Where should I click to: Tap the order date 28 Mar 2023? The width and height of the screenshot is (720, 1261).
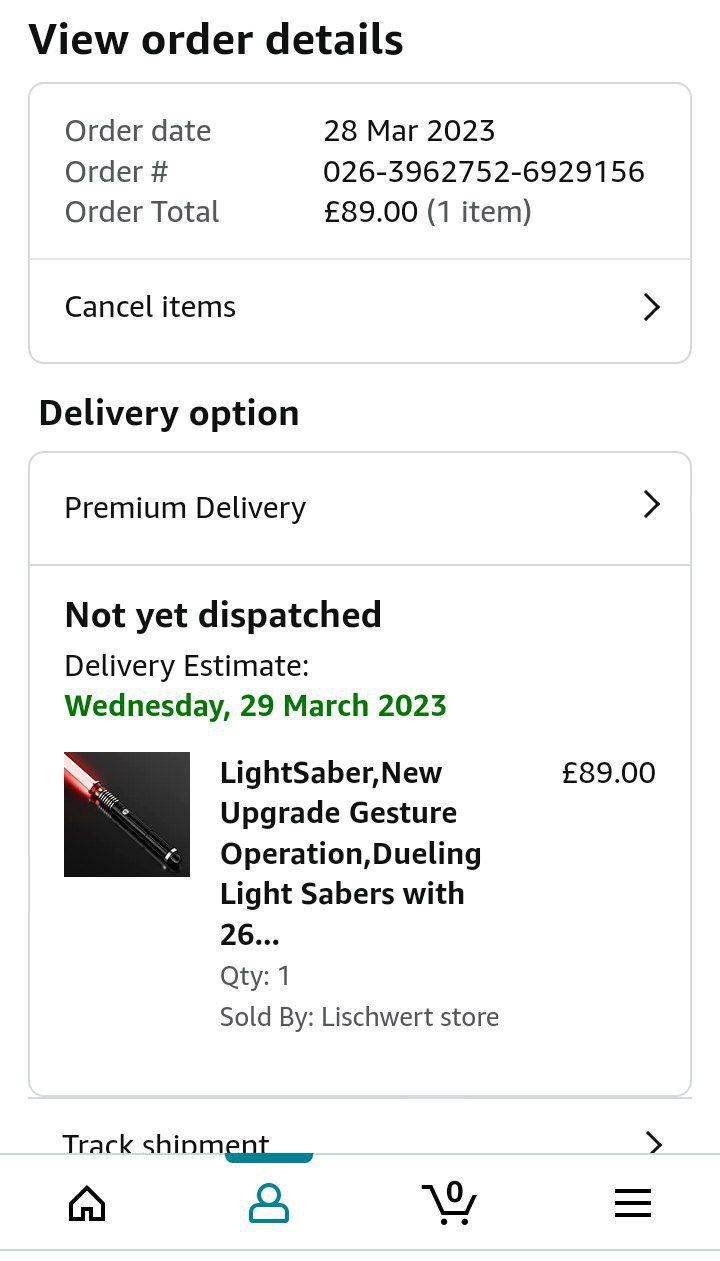click(409, 131)
